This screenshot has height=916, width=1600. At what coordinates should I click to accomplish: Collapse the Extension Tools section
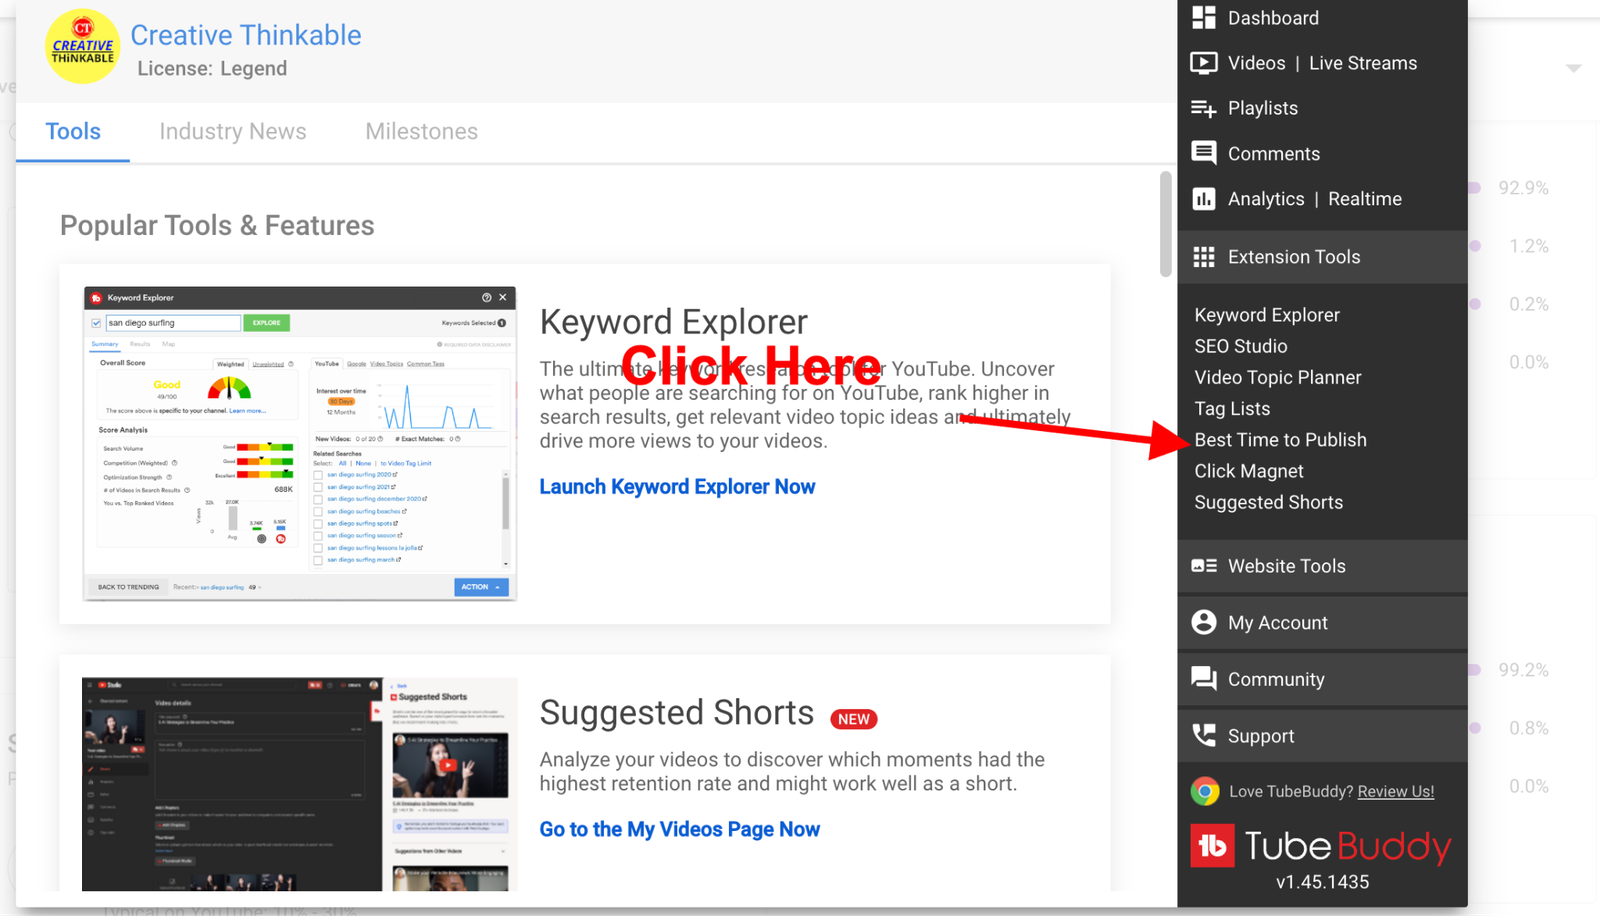[1322, 257]
